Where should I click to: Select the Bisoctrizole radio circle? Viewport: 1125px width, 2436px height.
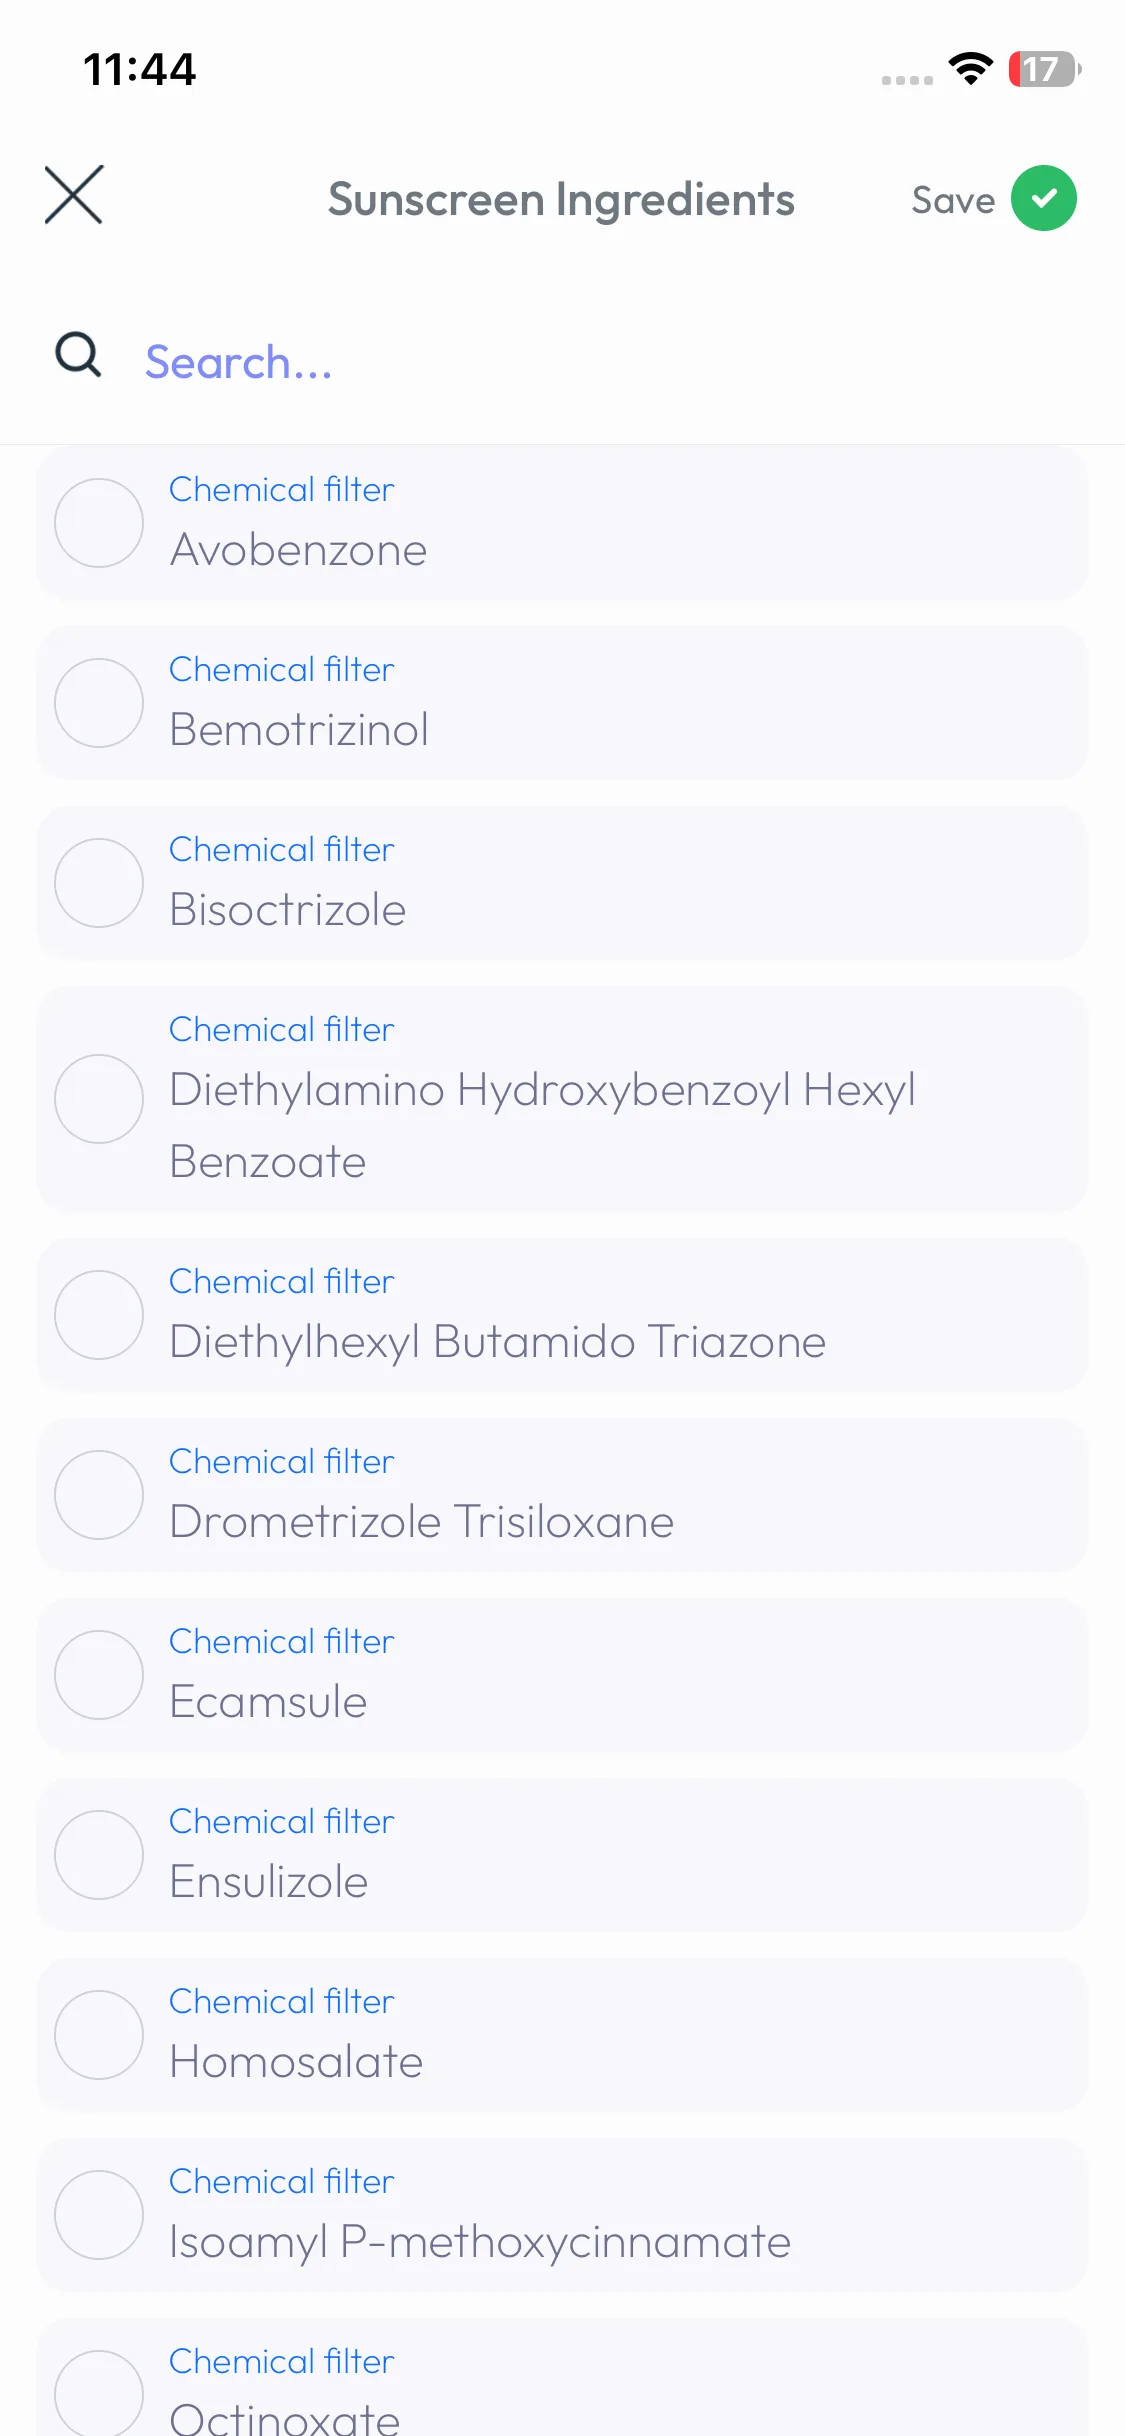pos(99,883)
